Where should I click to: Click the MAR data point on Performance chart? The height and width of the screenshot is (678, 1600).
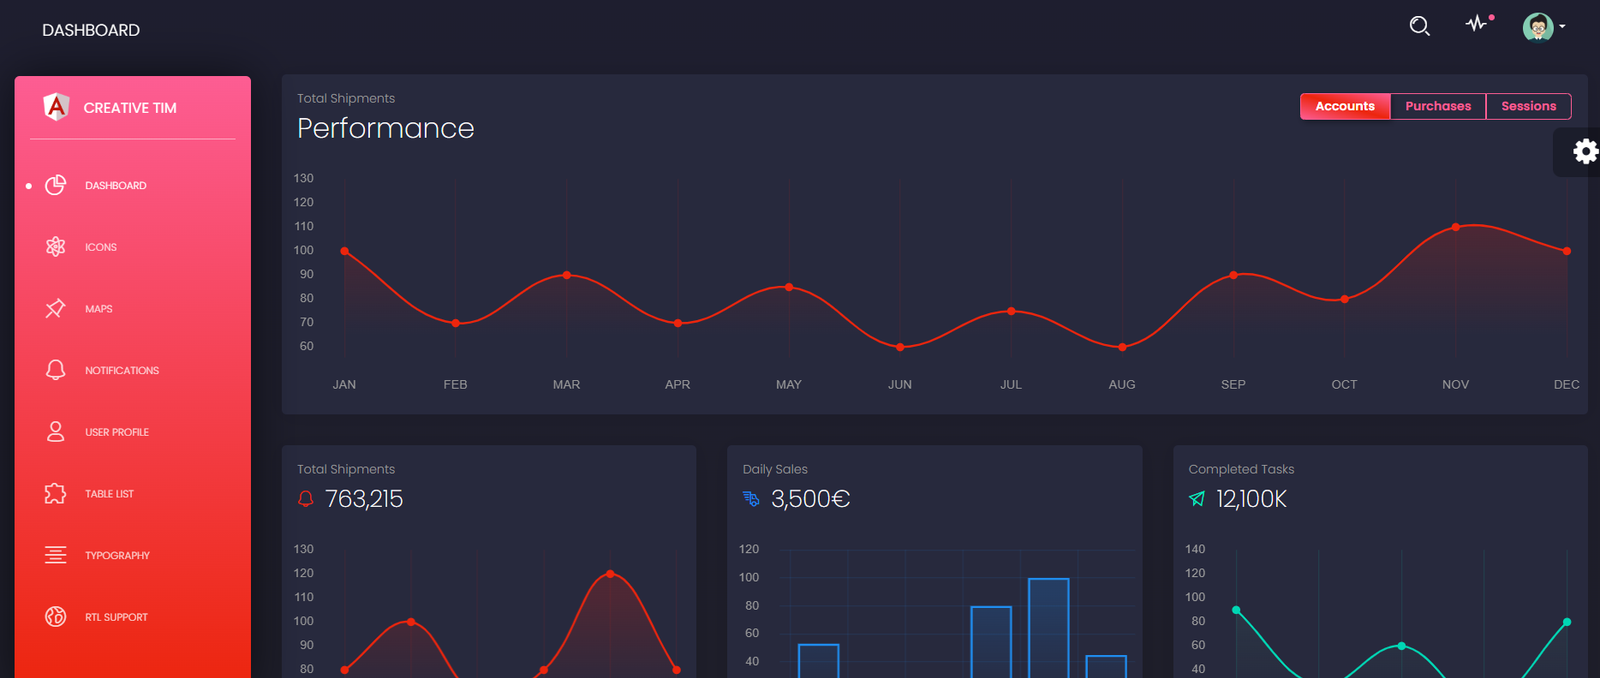[567, 275]
